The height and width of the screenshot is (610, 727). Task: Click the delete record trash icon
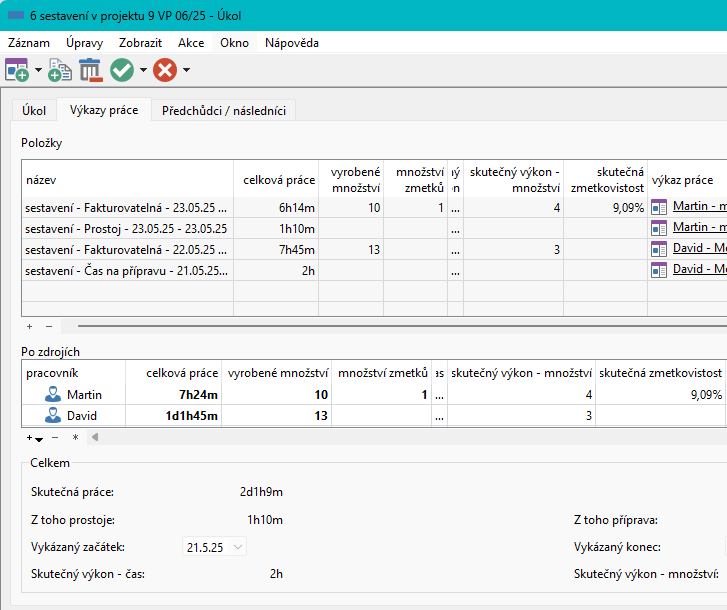click(x=90, y=70)
